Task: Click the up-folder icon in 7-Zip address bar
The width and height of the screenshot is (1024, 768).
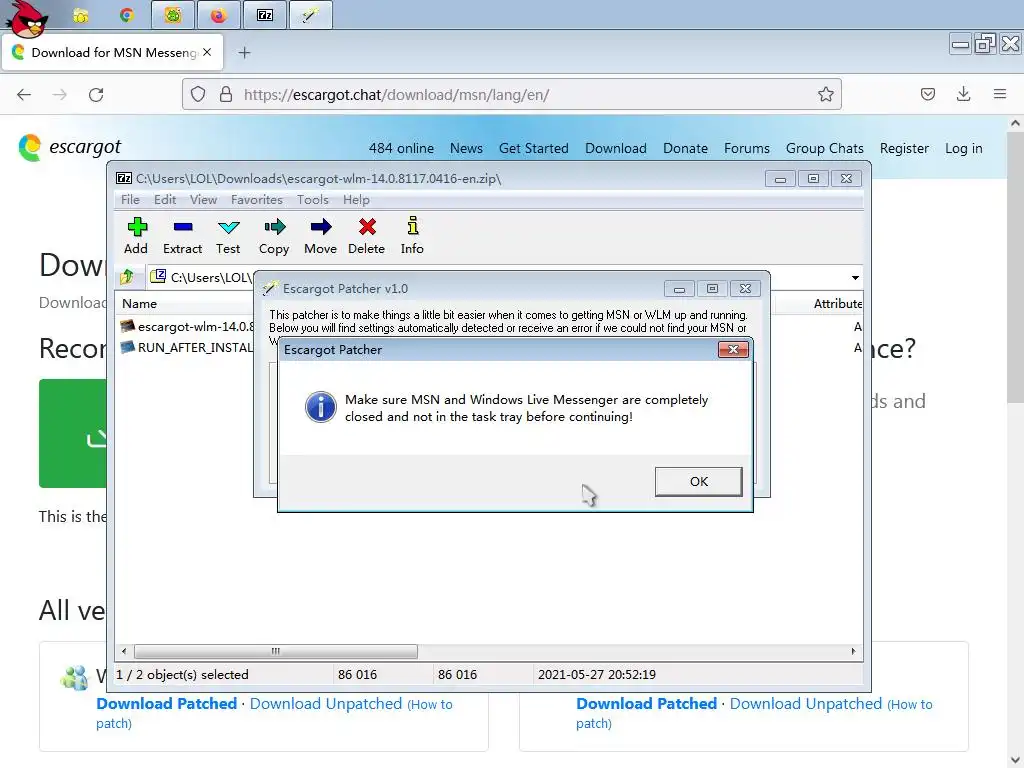Action: pyautogui.click(x=127, y=277)
